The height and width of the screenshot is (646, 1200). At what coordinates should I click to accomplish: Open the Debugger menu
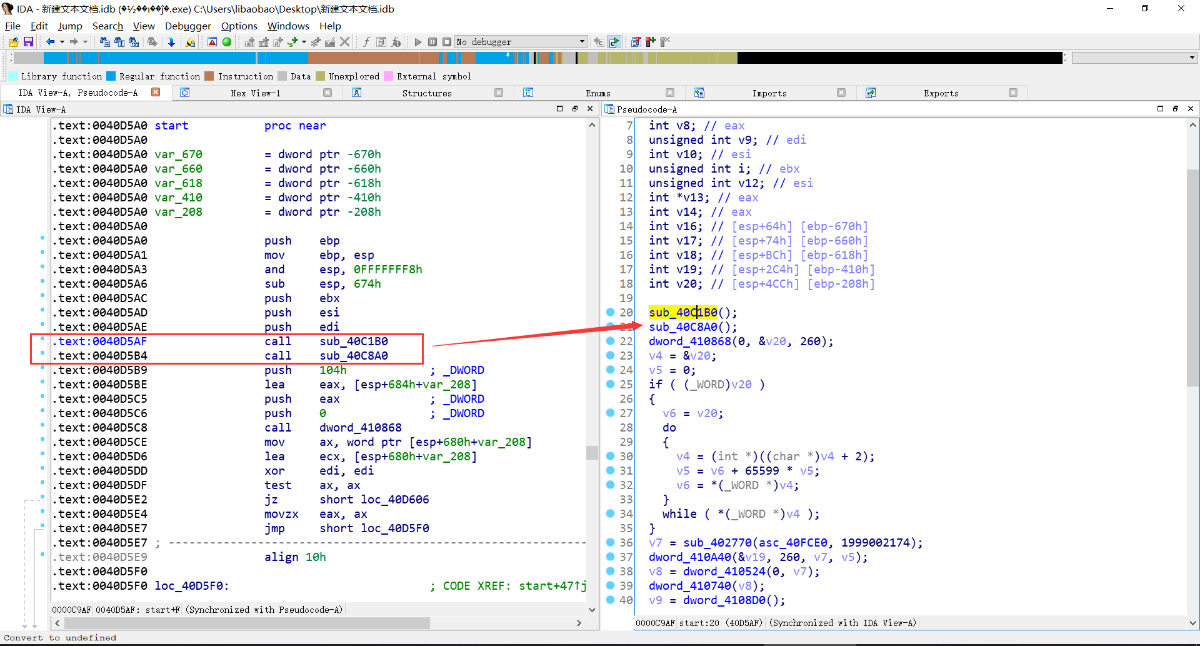pyautogui.click(x=188, y=26)
